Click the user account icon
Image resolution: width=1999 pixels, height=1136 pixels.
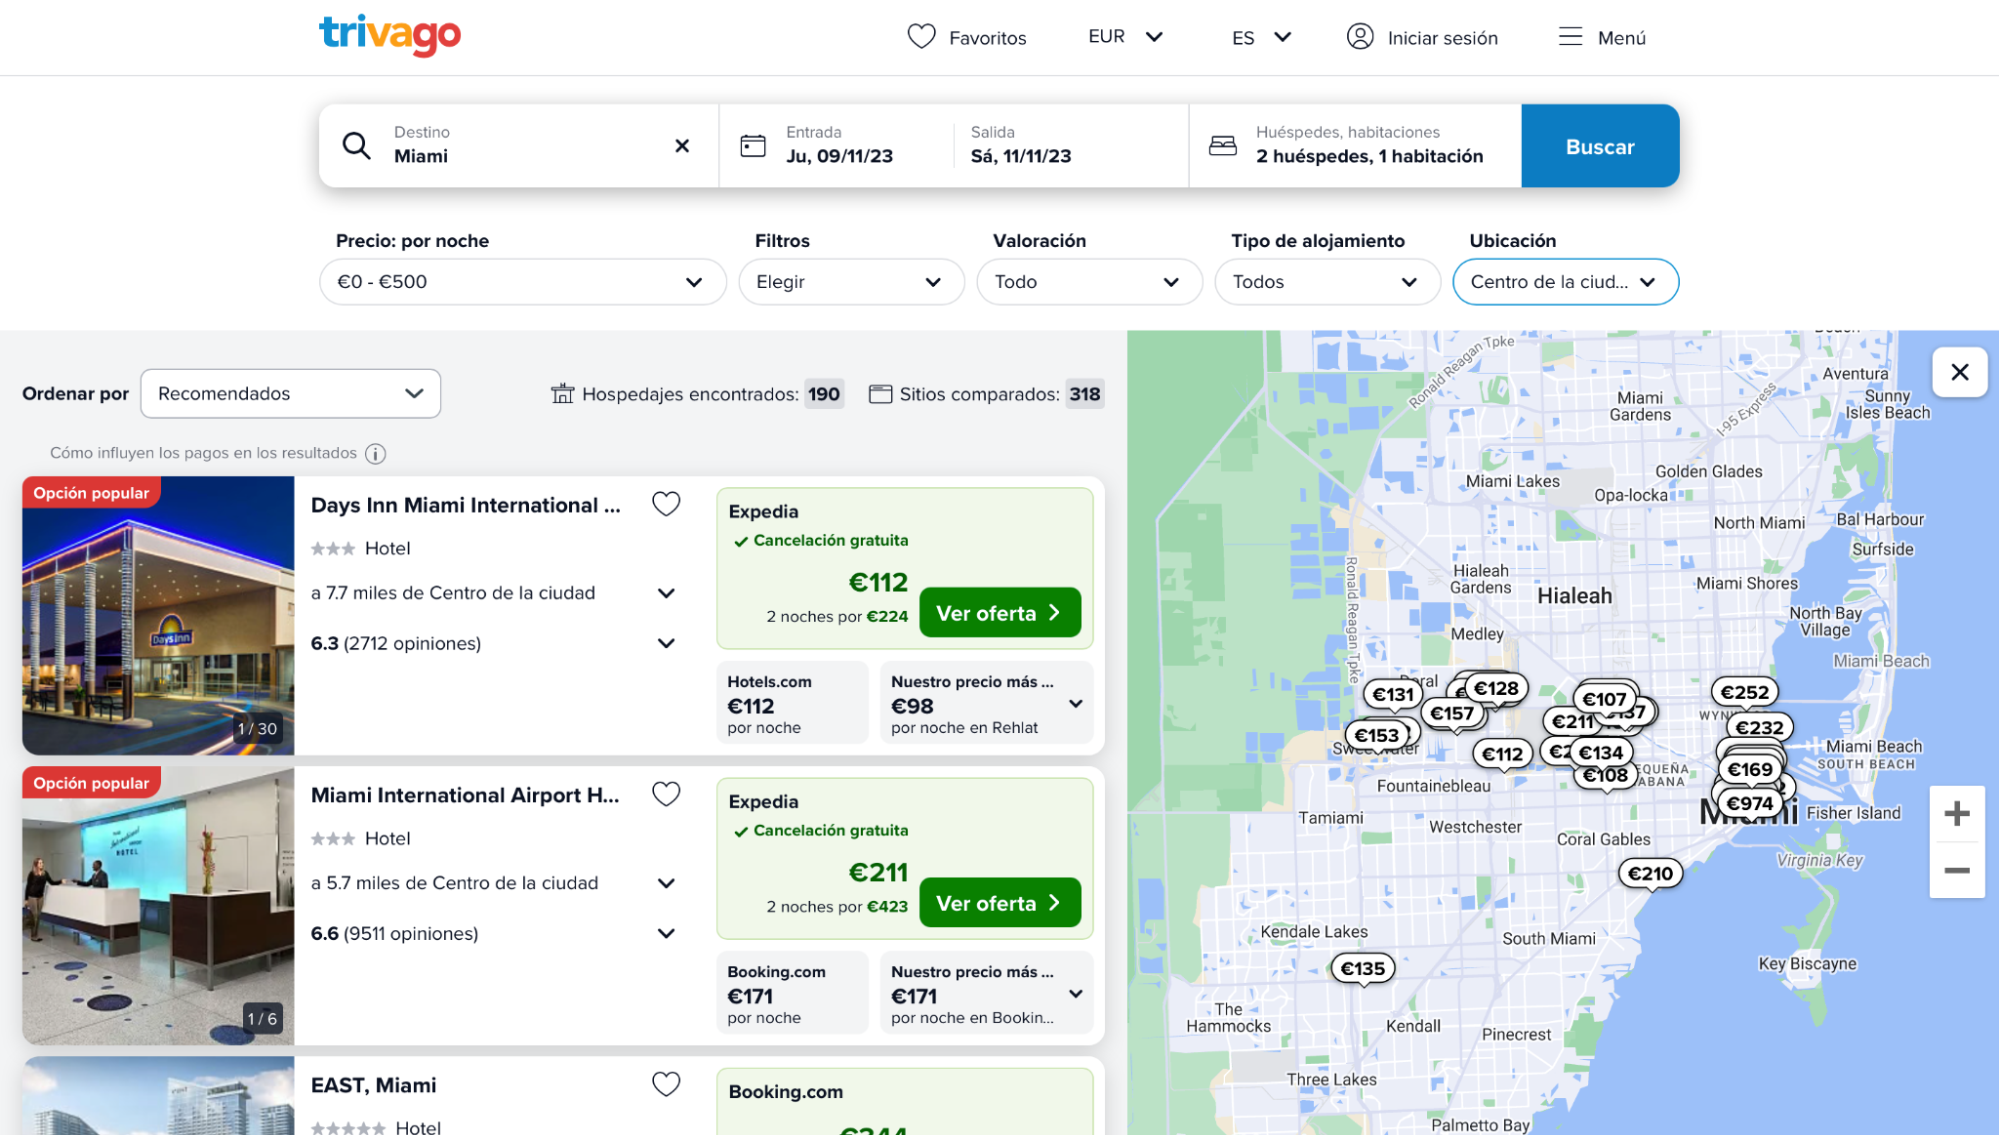click(1360, 37)
